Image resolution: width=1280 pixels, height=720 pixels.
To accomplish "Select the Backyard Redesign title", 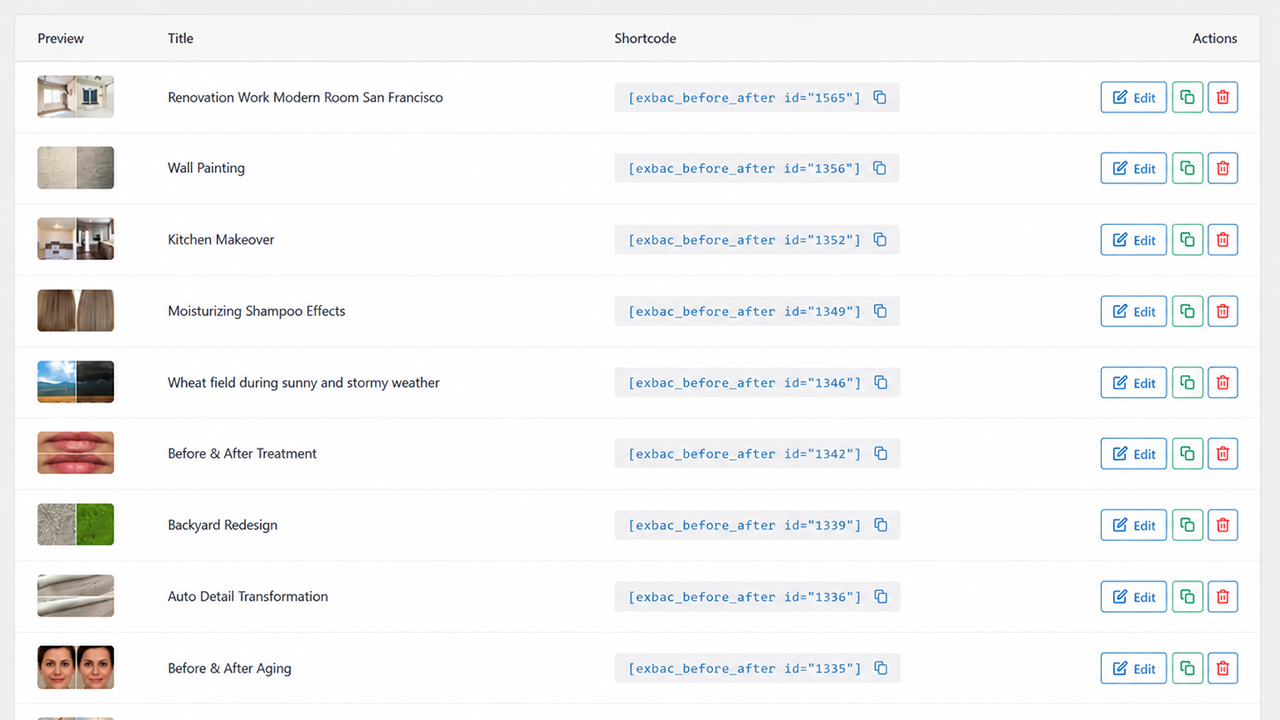I will click(223, 525).
